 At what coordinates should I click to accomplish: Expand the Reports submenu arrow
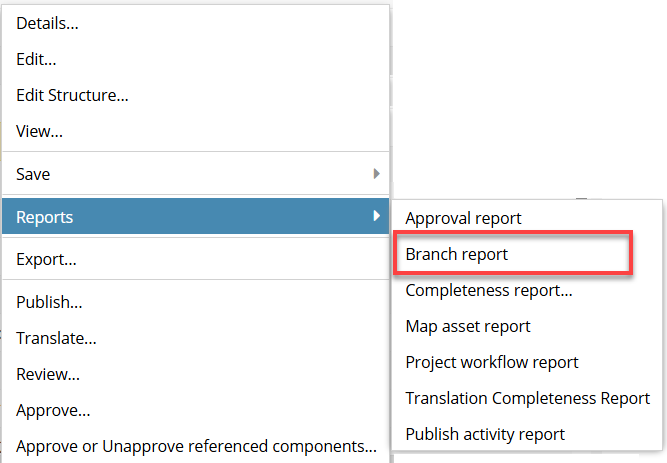[376, 216]
